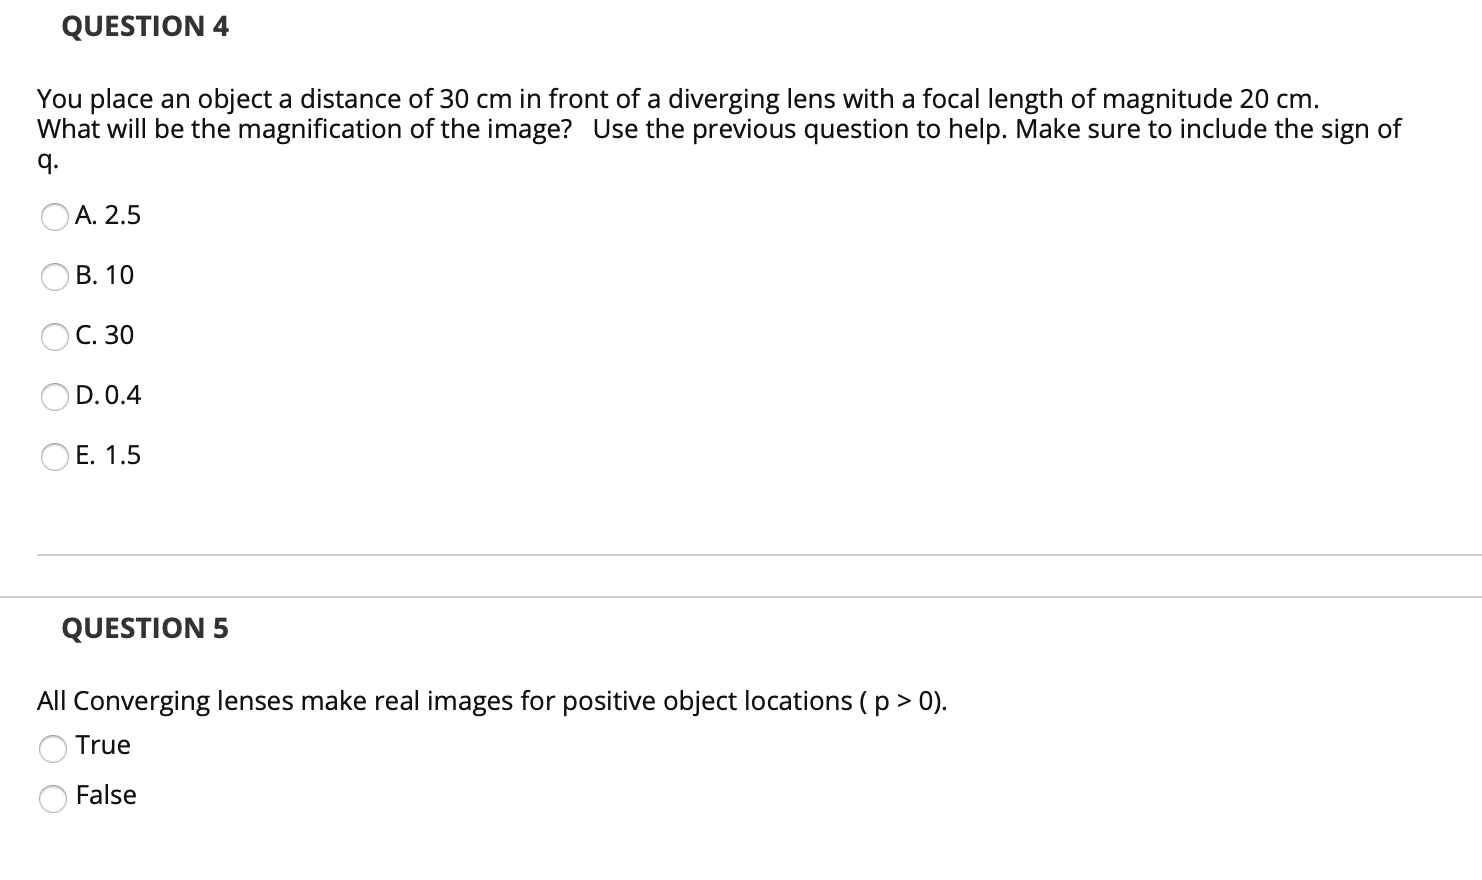Viewport: 1482px width, 880px height.
Task: Click the radio button beside option D
Action: click(x=56, y=396)
